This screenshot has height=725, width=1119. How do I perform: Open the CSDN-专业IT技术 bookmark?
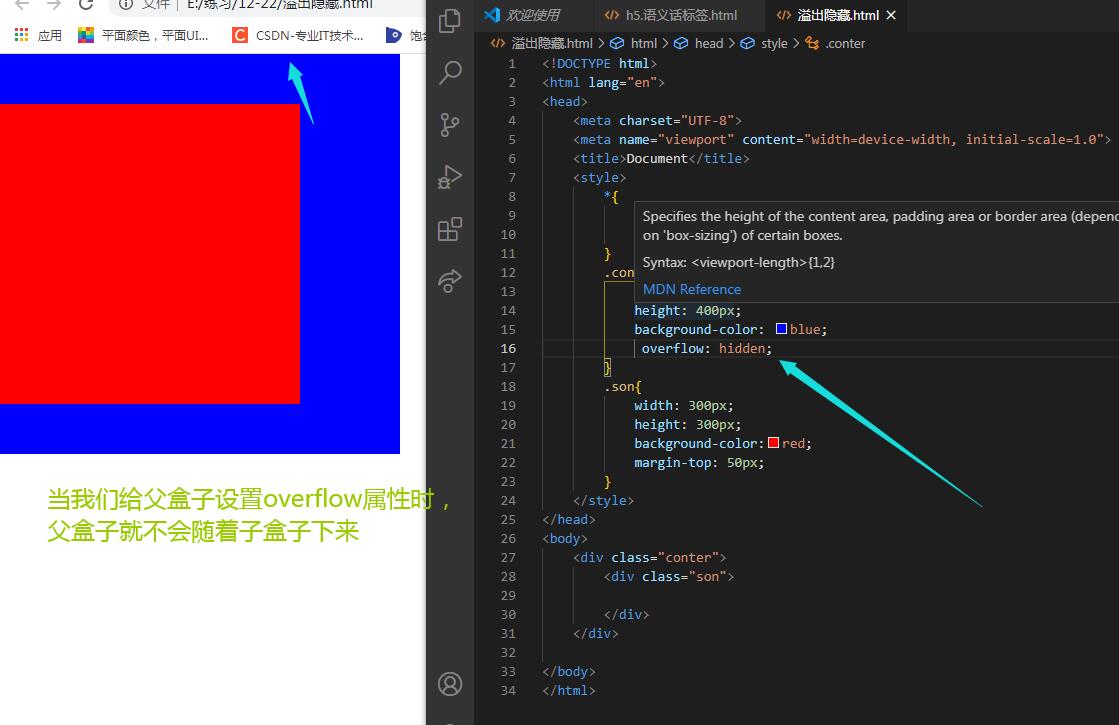tap(298, 35)
